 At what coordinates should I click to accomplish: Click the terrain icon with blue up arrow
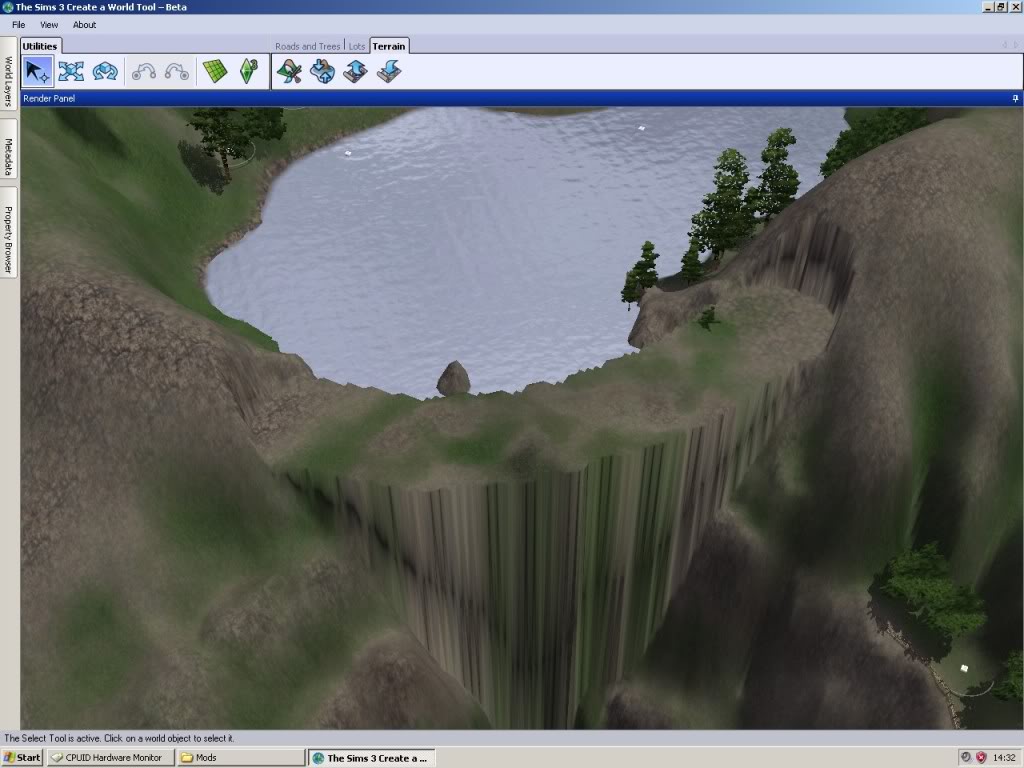coord(355,71)
